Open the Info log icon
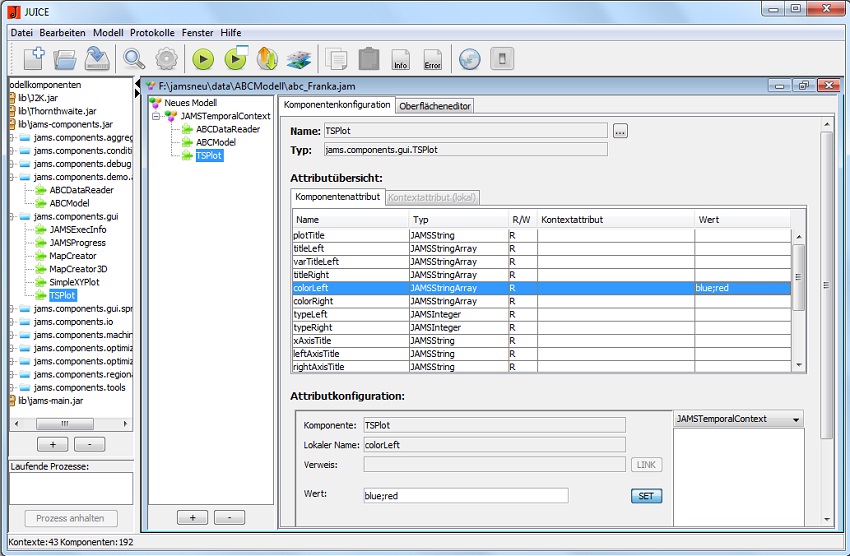The height and width of the screenshot is (556, 850). click(400, 60)
